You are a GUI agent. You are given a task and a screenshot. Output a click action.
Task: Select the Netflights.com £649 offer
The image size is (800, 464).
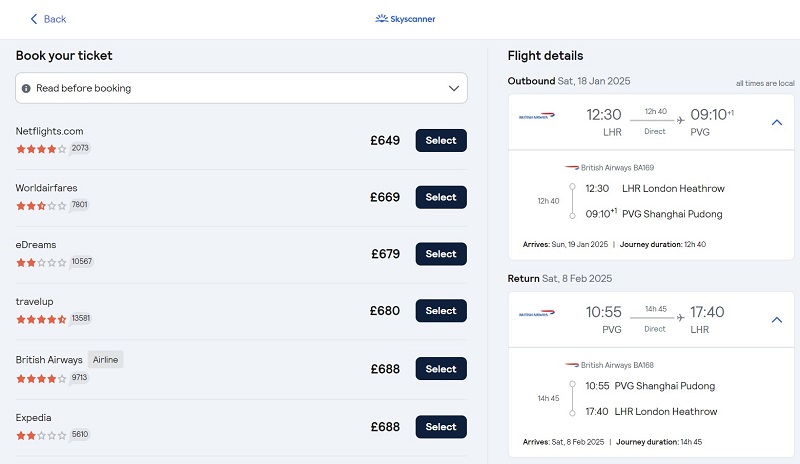(x=441, y=140)
